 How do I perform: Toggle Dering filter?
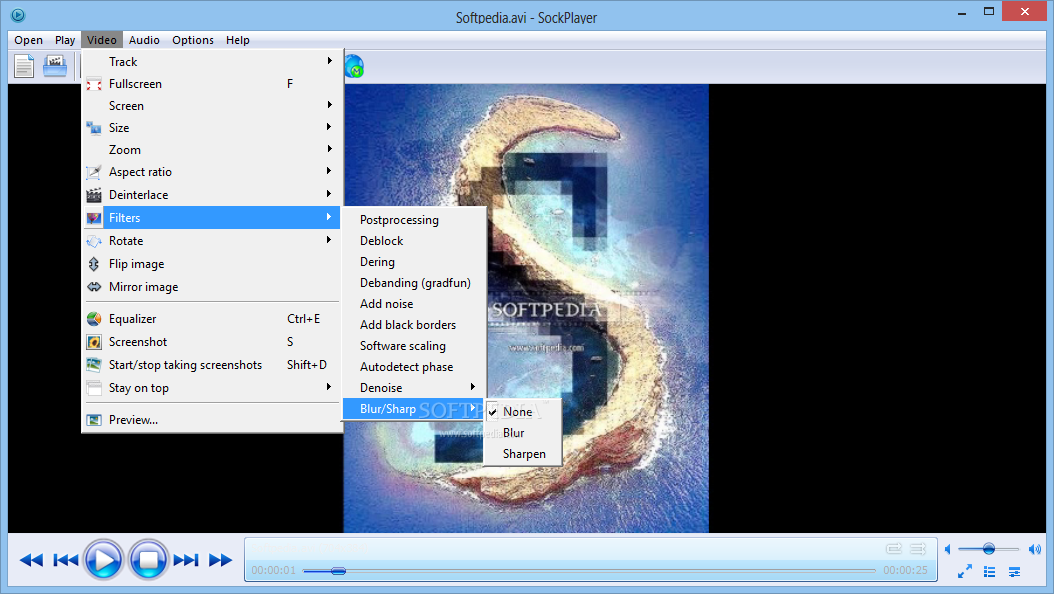tap(413, 262)
